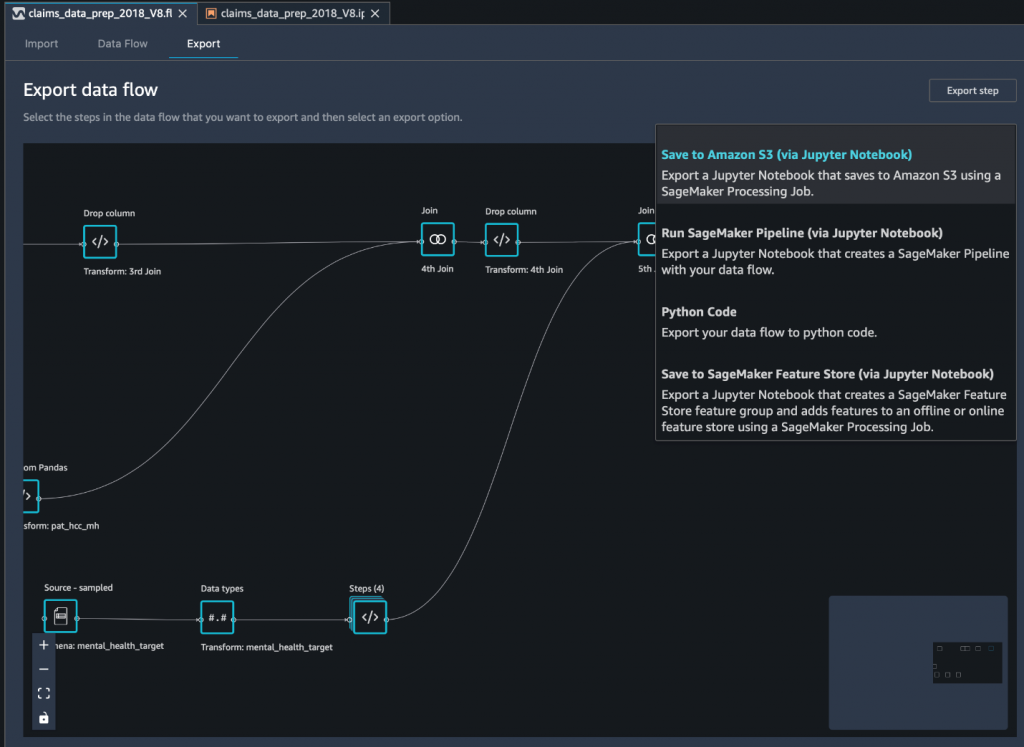
Task: Select the Drop column node above "3rd Join"
Action: (99, 241)
